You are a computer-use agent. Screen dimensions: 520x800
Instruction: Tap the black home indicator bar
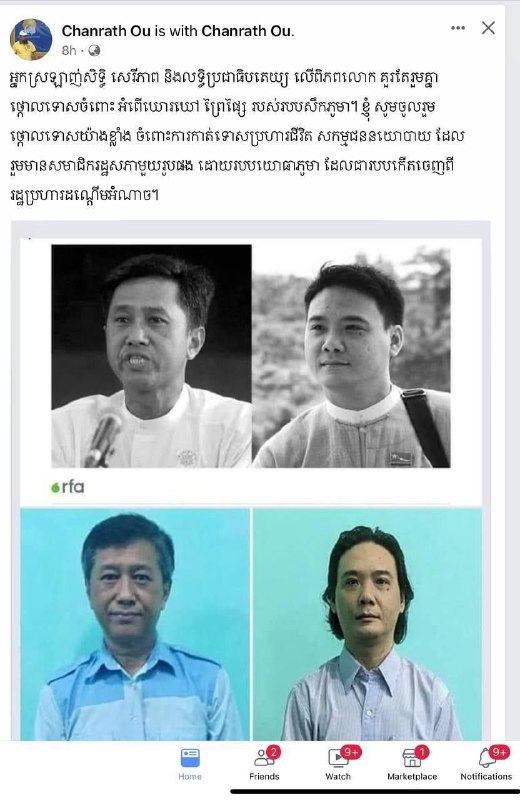coord(371,792)
